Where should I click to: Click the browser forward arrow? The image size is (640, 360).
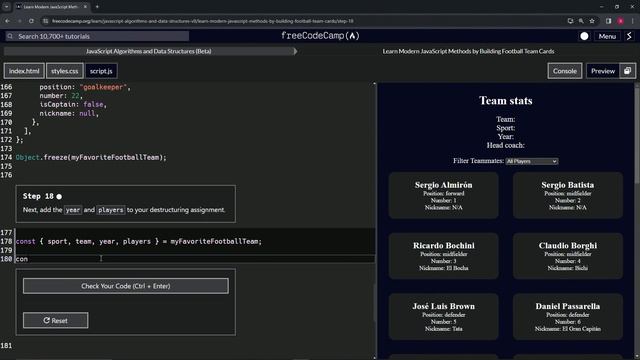[x=19, y=21]
